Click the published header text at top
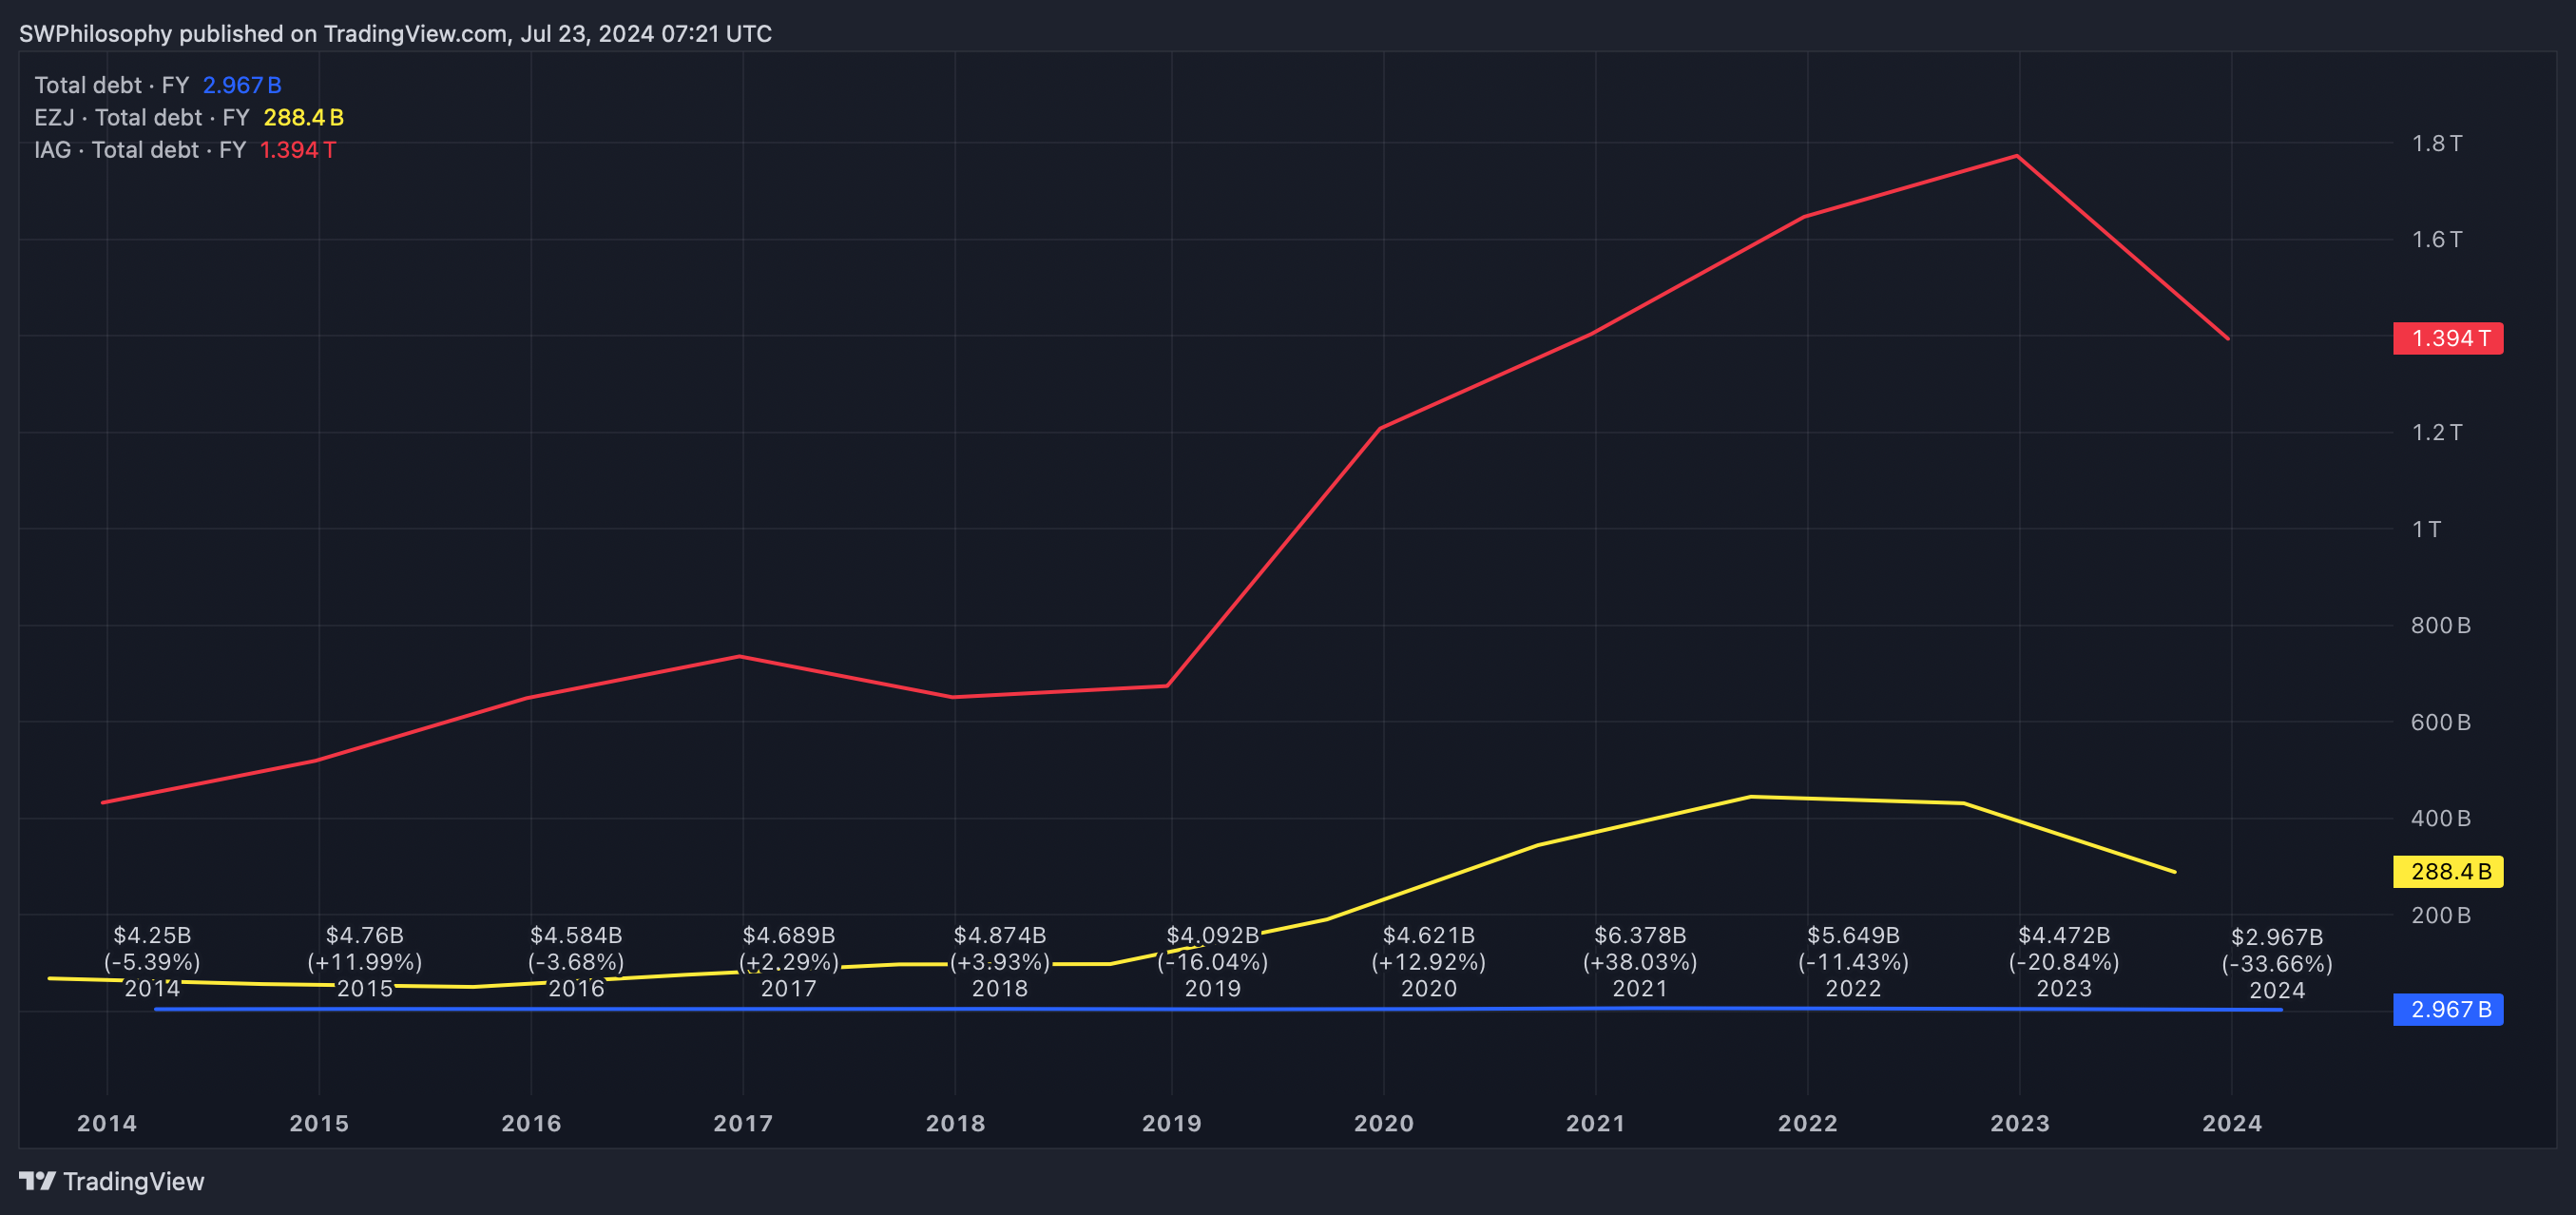The width and height of the screenshot is (2576, 1215). point(395,33)
